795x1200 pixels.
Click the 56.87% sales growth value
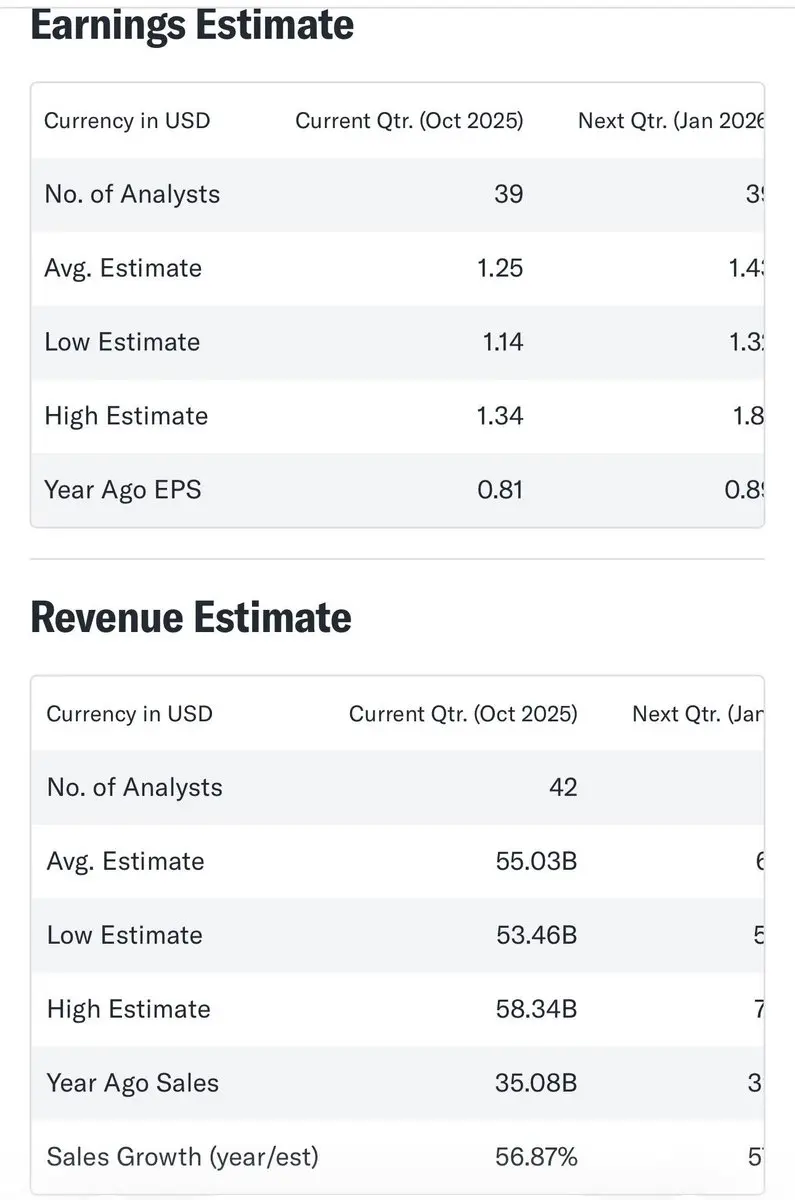[536, 1157]
